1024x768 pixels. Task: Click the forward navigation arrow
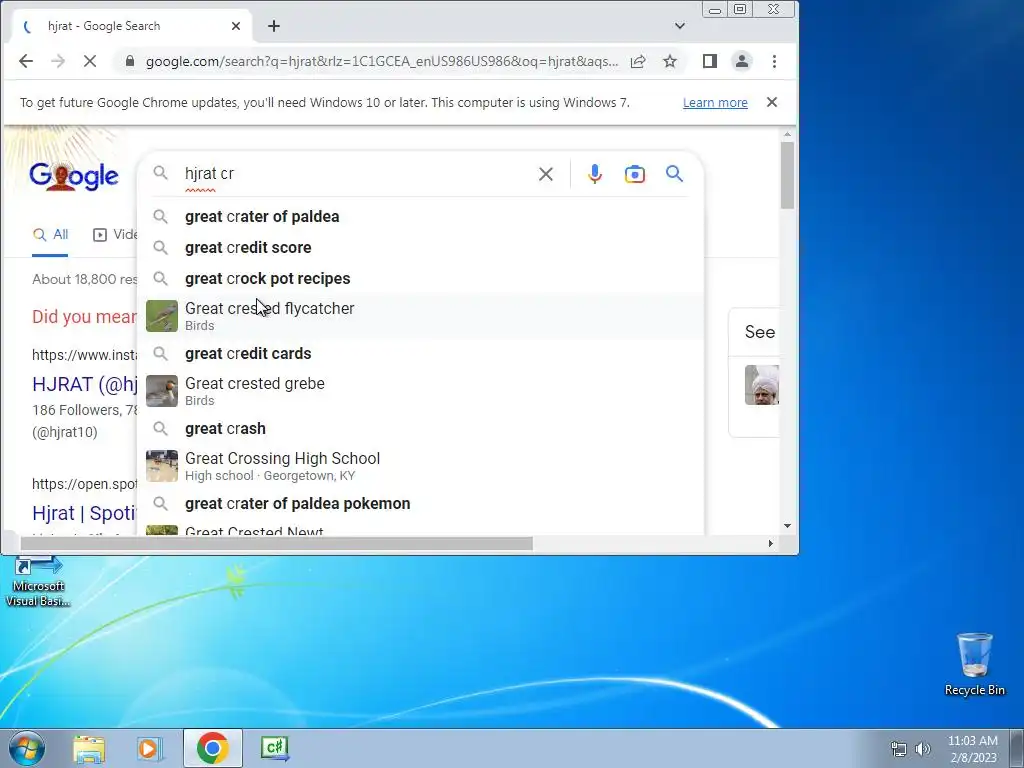point(57,61)
